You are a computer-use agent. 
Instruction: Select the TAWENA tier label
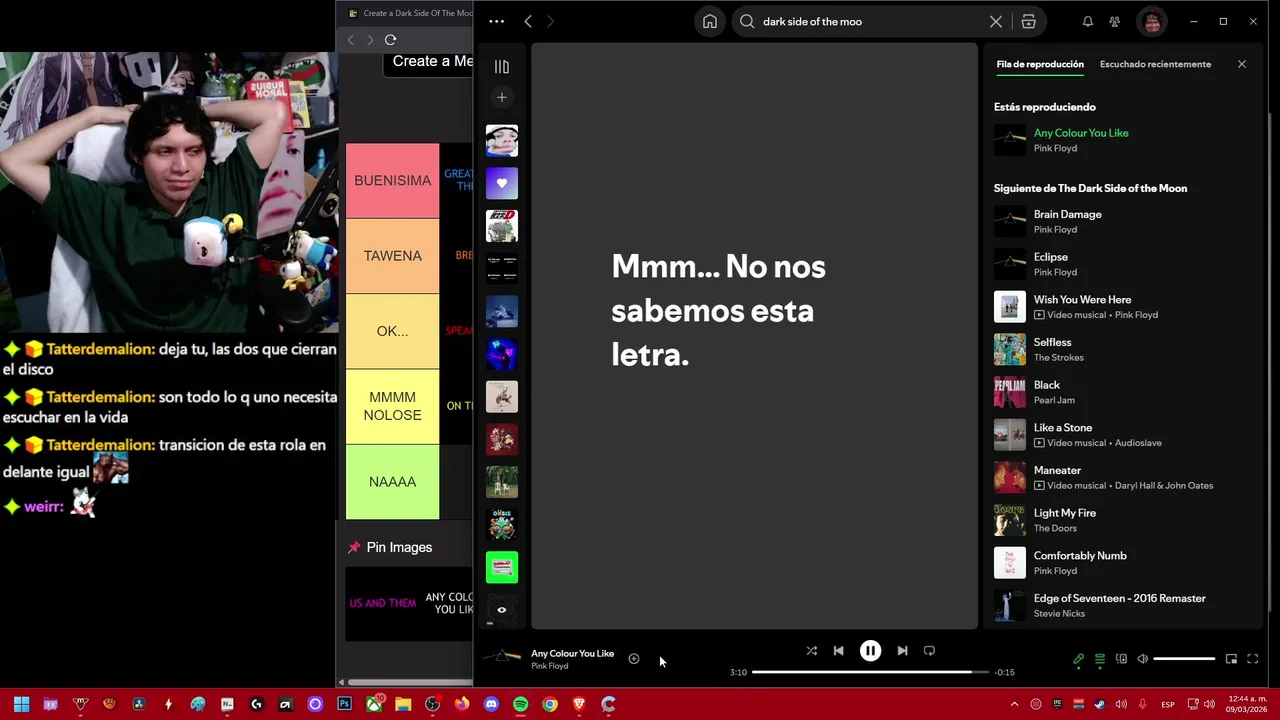coord(392,256)
